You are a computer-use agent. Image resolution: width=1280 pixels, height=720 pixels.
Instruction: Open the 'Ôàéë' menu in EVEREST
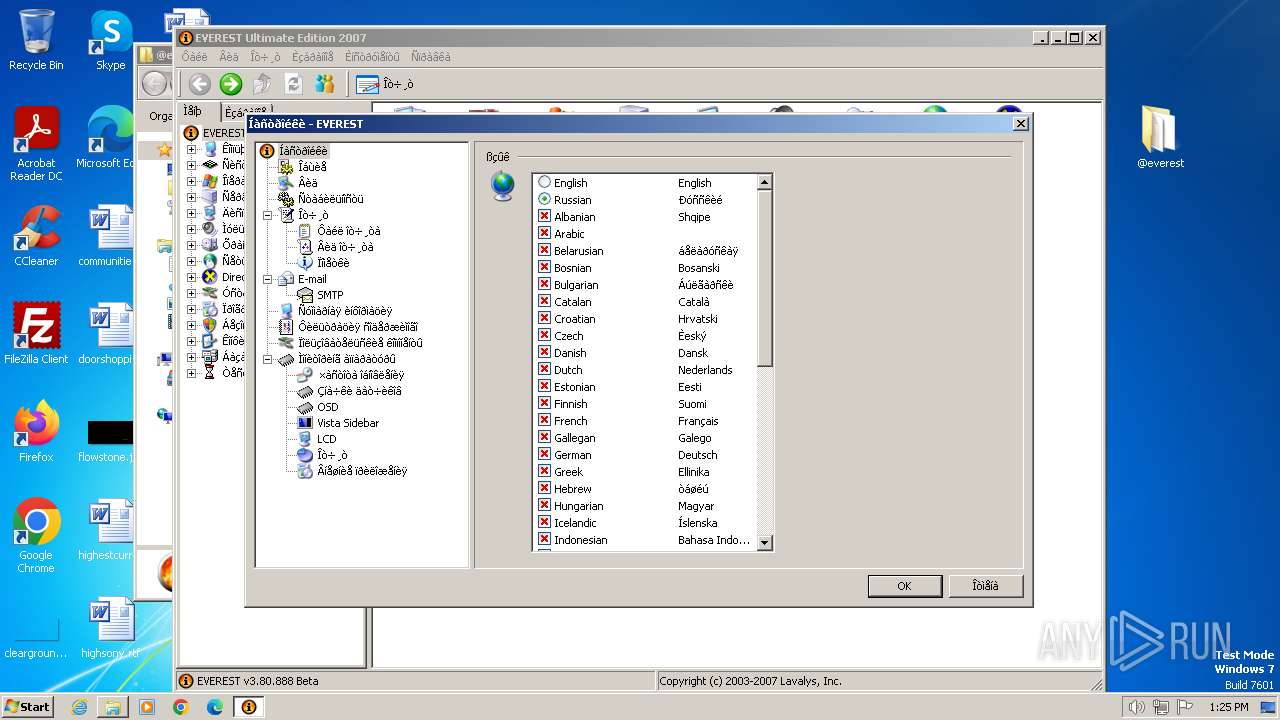click(194, 57)
